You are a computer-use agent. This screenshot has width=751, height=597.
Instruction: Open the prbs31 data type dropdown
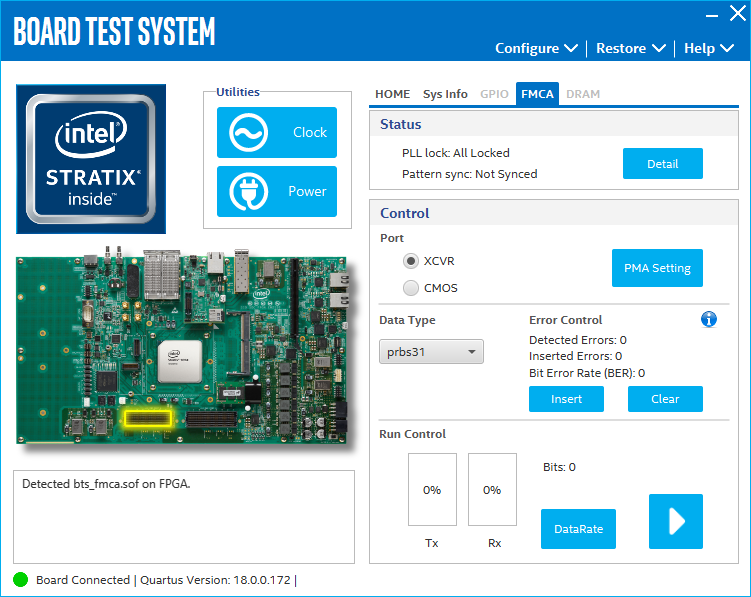point(431,352)
